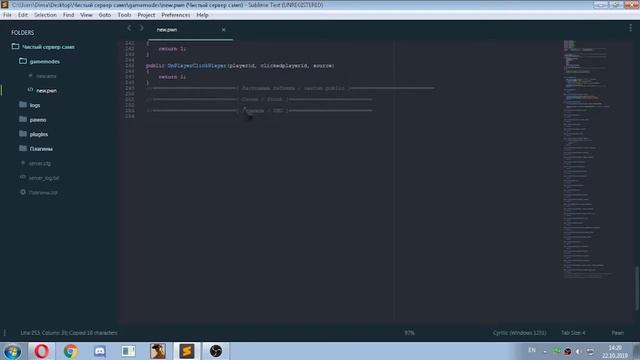Image resolution: width=640 pixels, height=360 pixels.
Task: Click the FOLDERS sidebar heading
Action: 23,33
